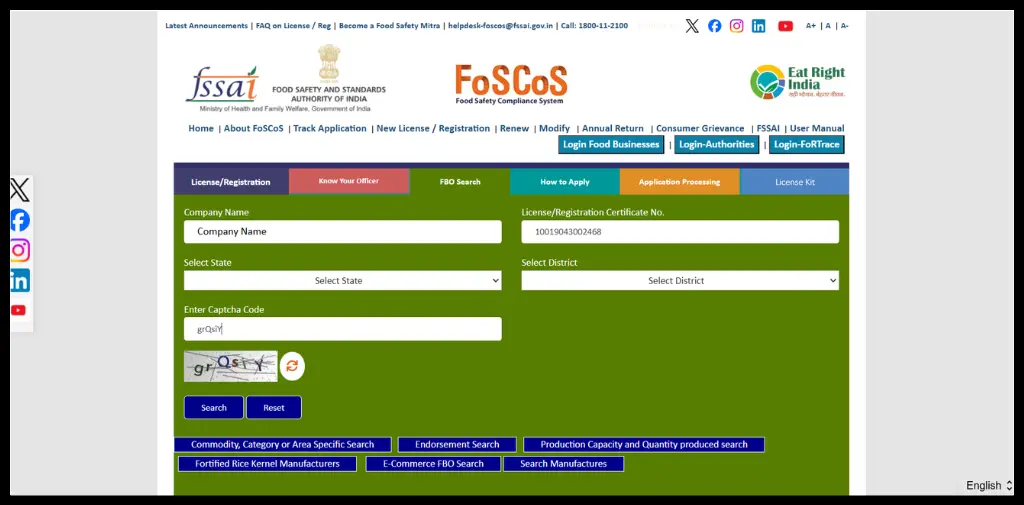Click the X icon in left floating sidebar

20,189
